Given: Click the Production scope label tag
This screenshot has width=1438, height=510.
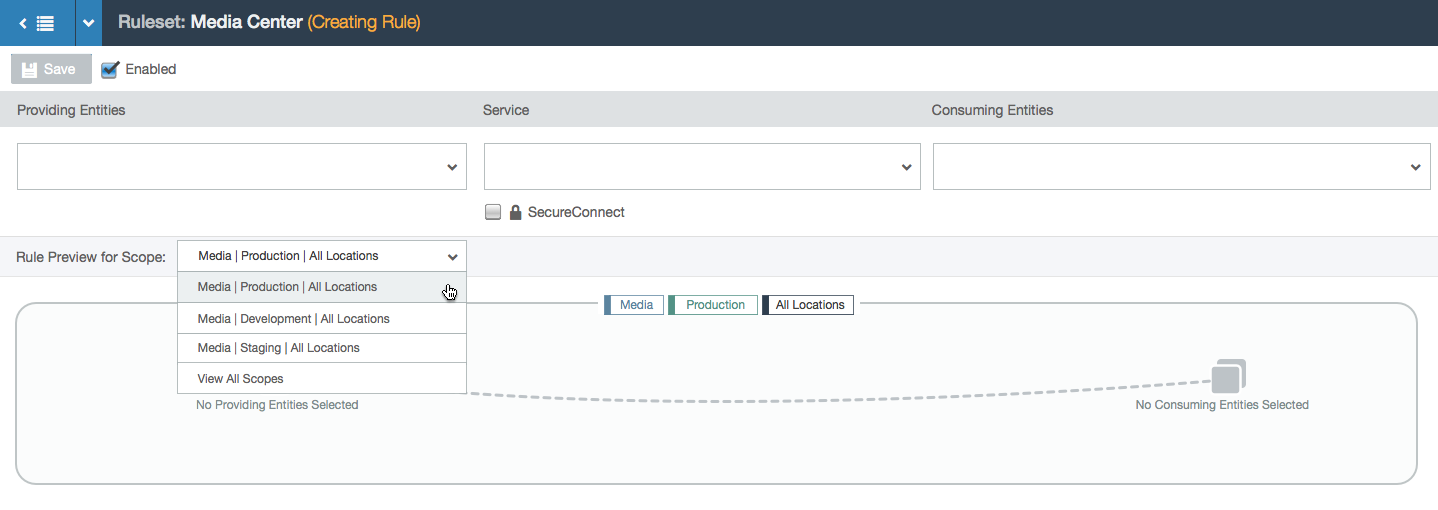Looking at the screenshot, I should (713, 305).
